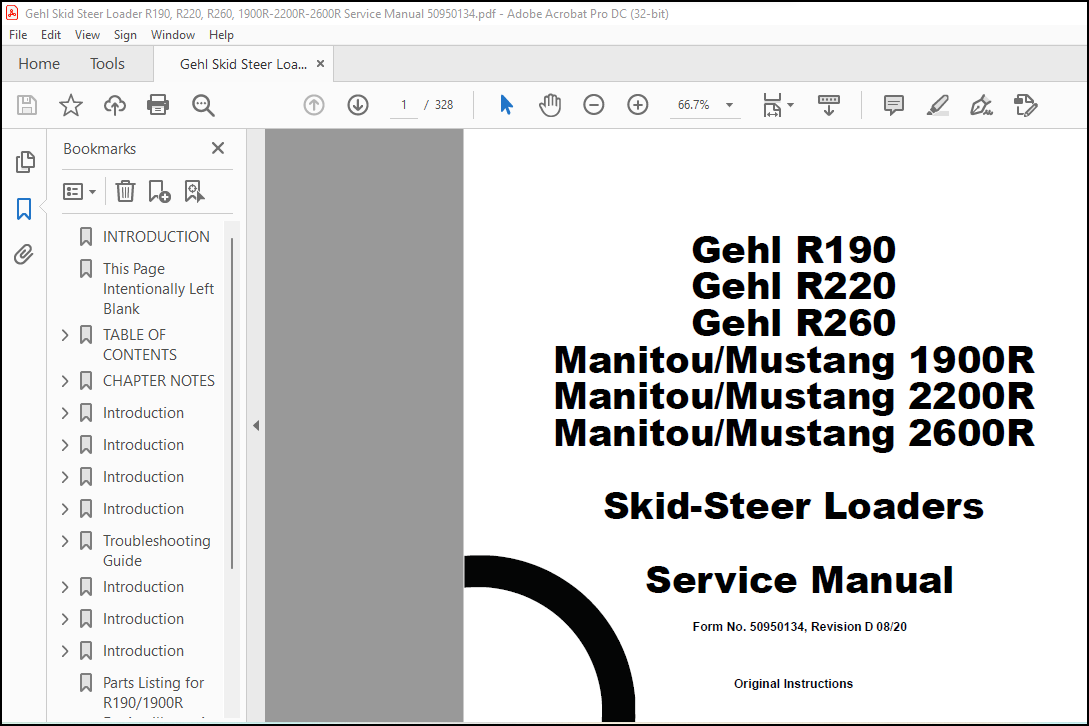The width and height of the screenshot is (1089, 726).
Task: Click the 66.7% zoom value field
Action: [695, 105]
